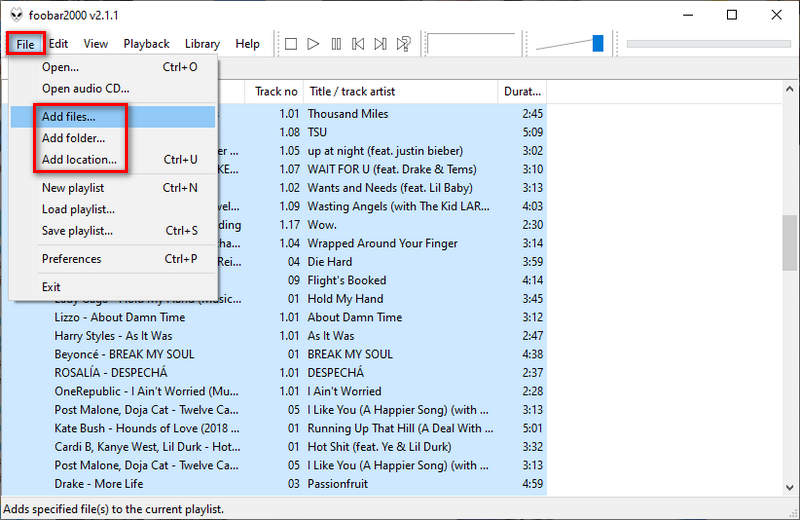The height and width of the screenshot is (520, 800).
Task: Select track title Thousand Miles
Action: click(347, 114)
